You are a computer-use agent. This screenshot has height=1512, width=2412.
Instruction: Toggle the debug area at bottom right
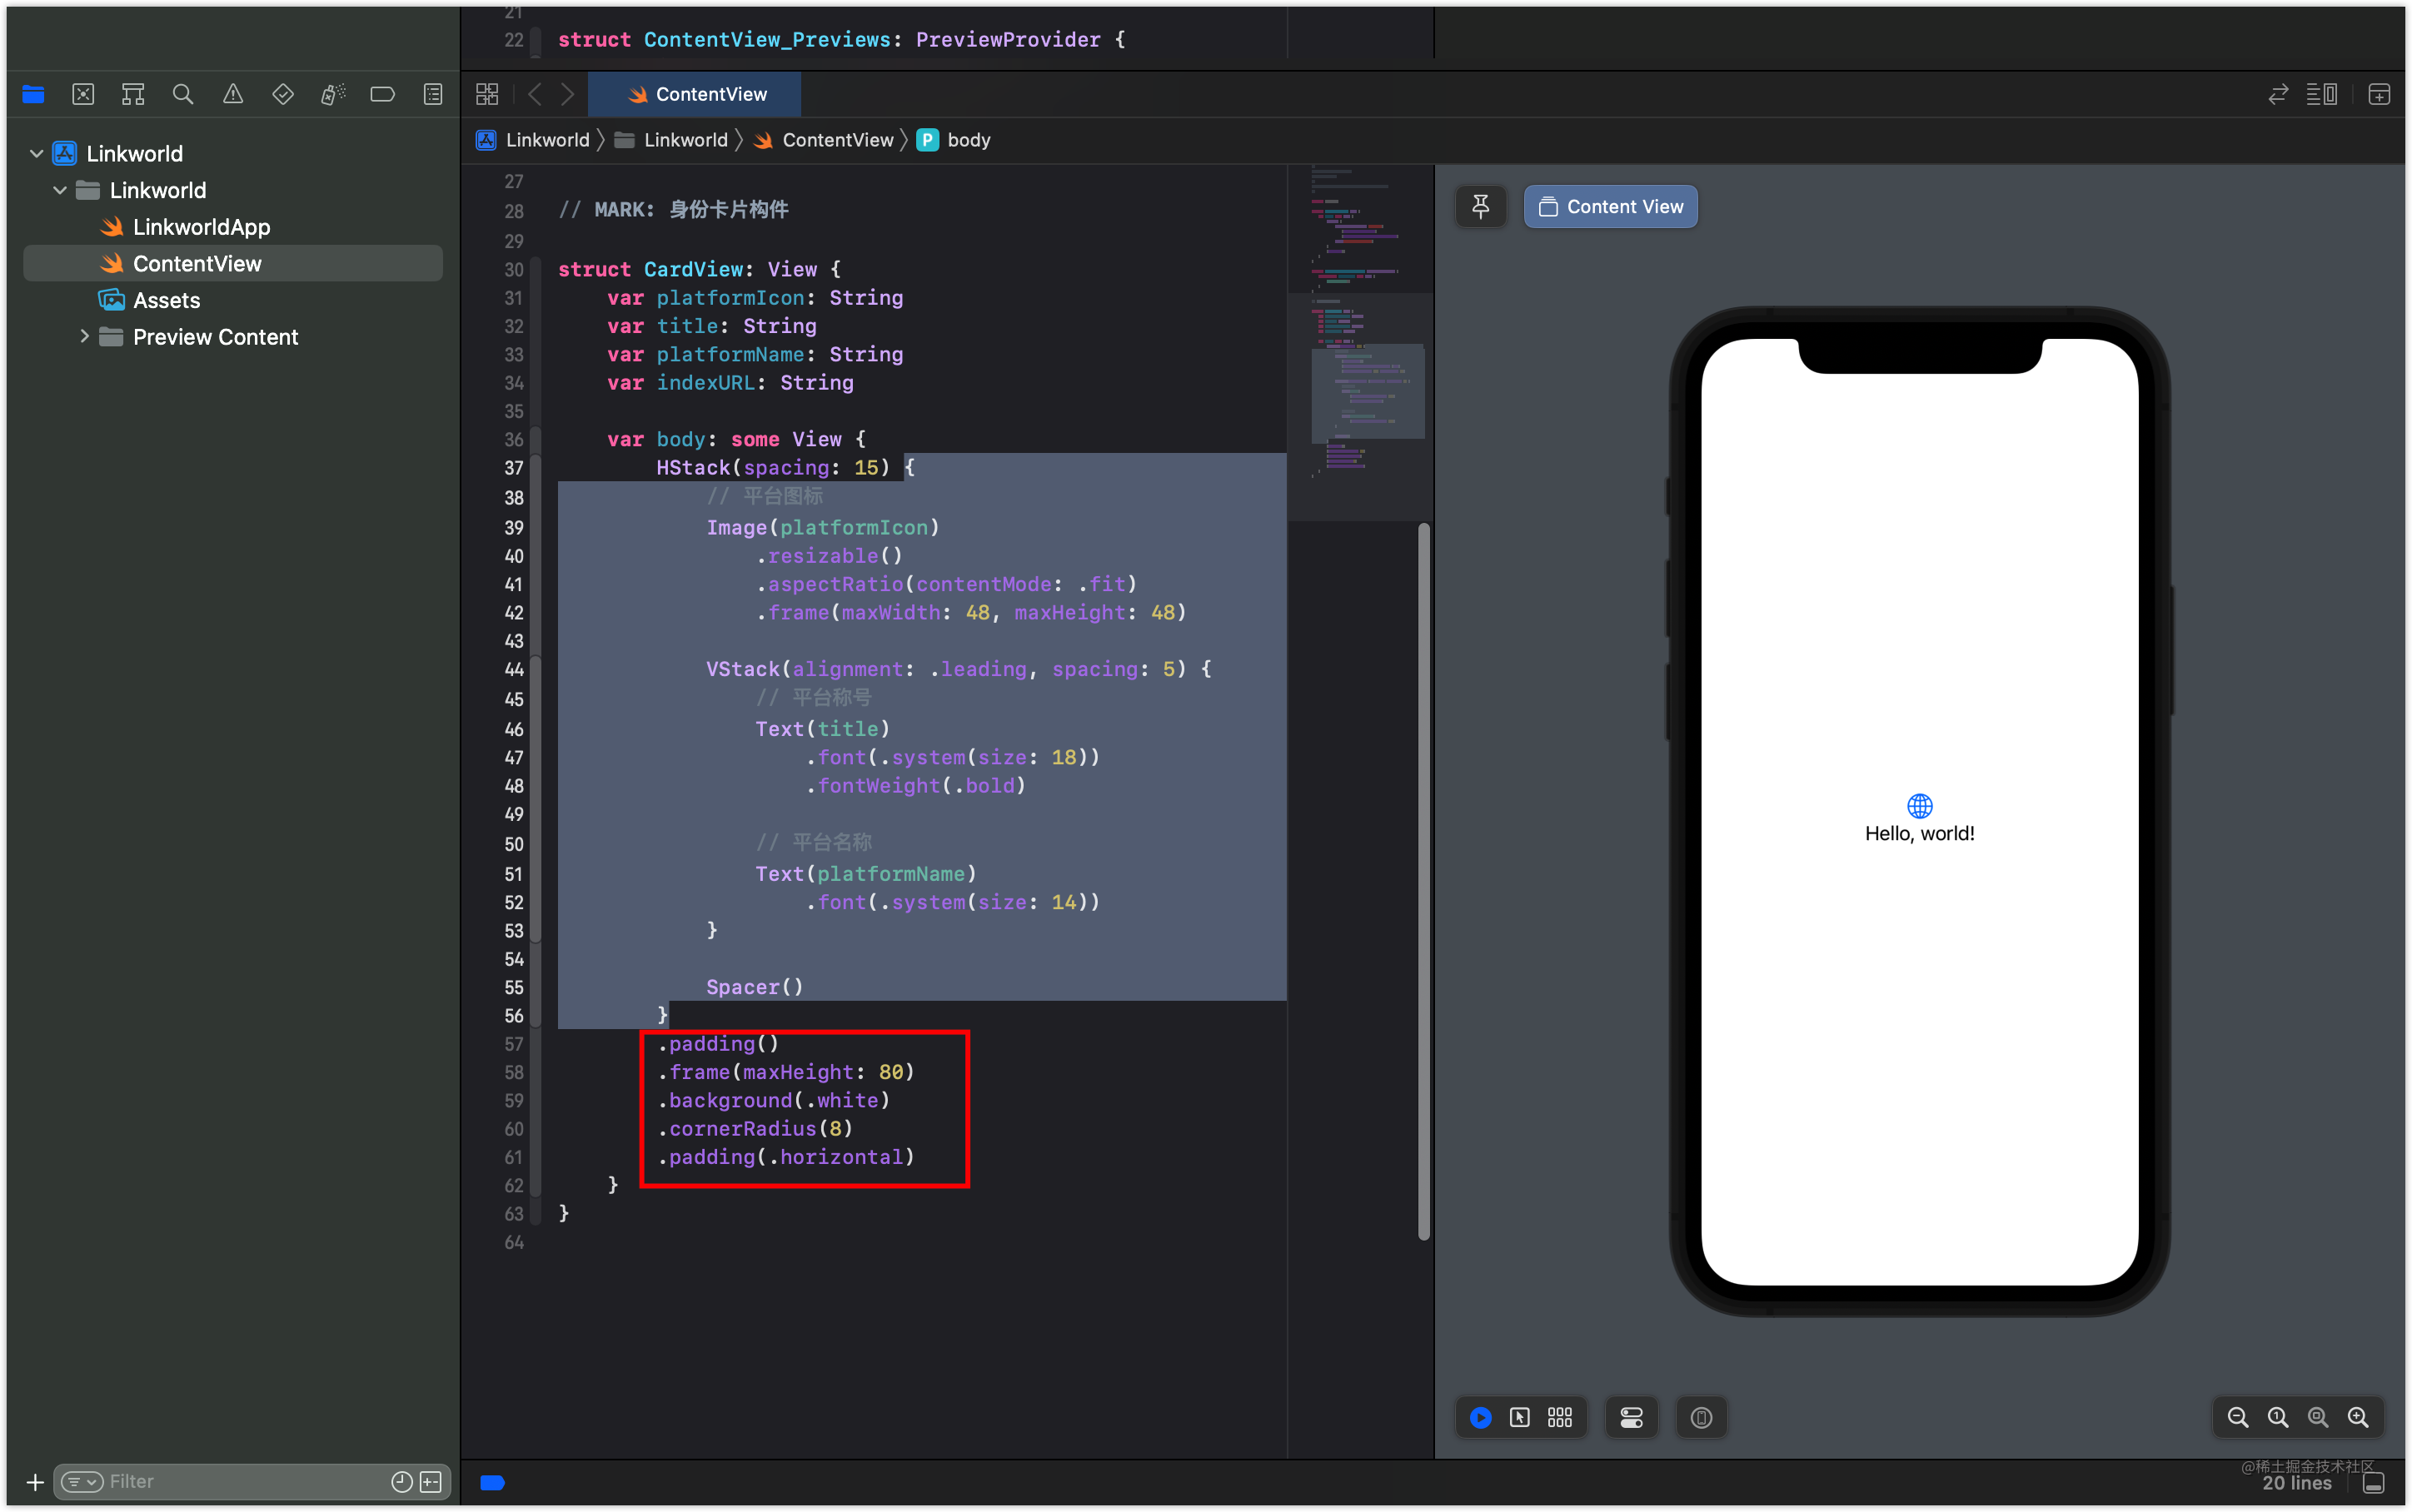tap(2375, 1483)
